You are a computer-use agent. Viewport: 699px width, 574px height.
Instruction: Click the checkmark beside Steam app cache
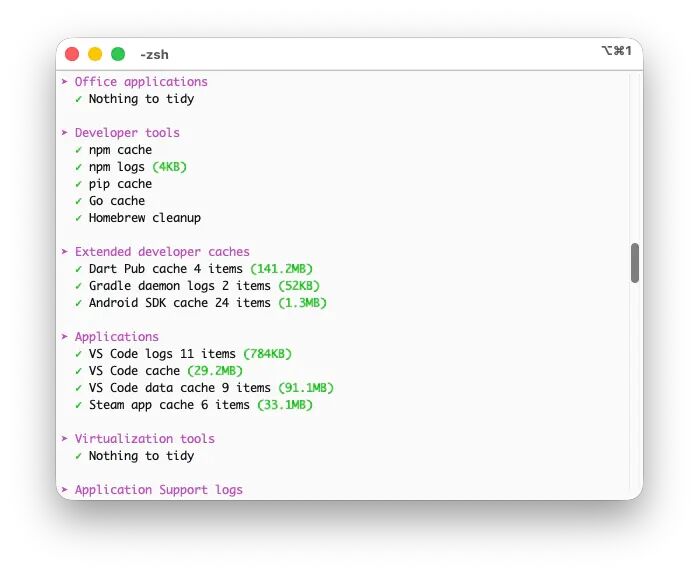(x=78, y=405)
